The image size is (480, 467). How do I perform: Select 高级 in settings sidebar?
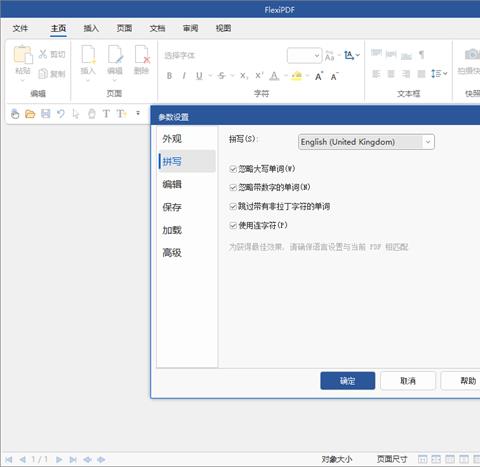point(187,253)
